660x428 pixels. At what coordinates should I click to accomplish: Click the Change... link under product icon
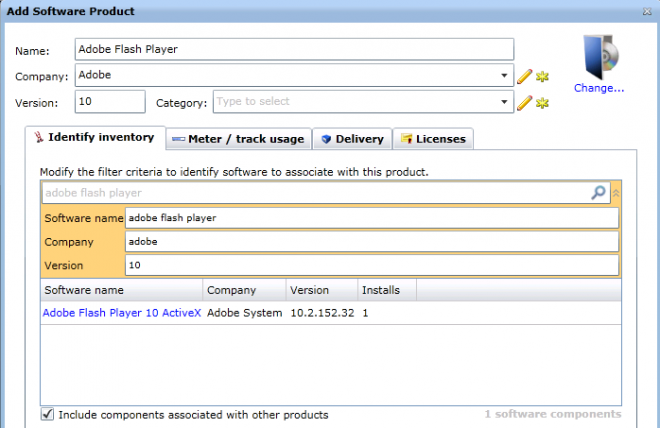[599, 88]
